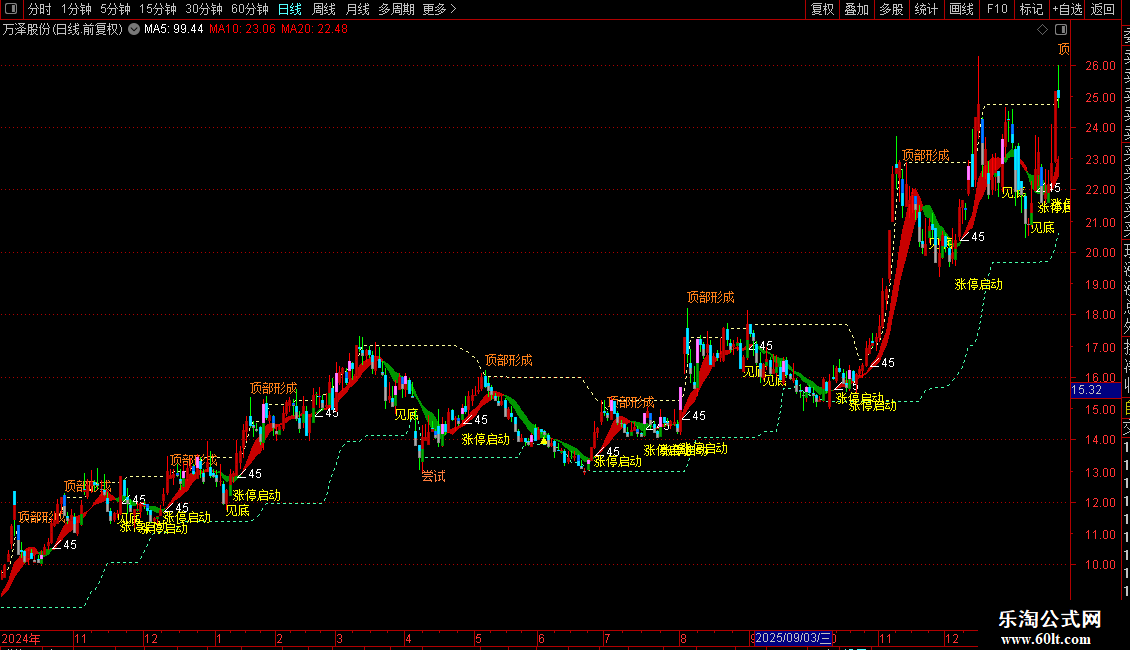Open the 复权 adjustment menu
The width and height of the screenshot is (1130, 650).
(822, 9)
